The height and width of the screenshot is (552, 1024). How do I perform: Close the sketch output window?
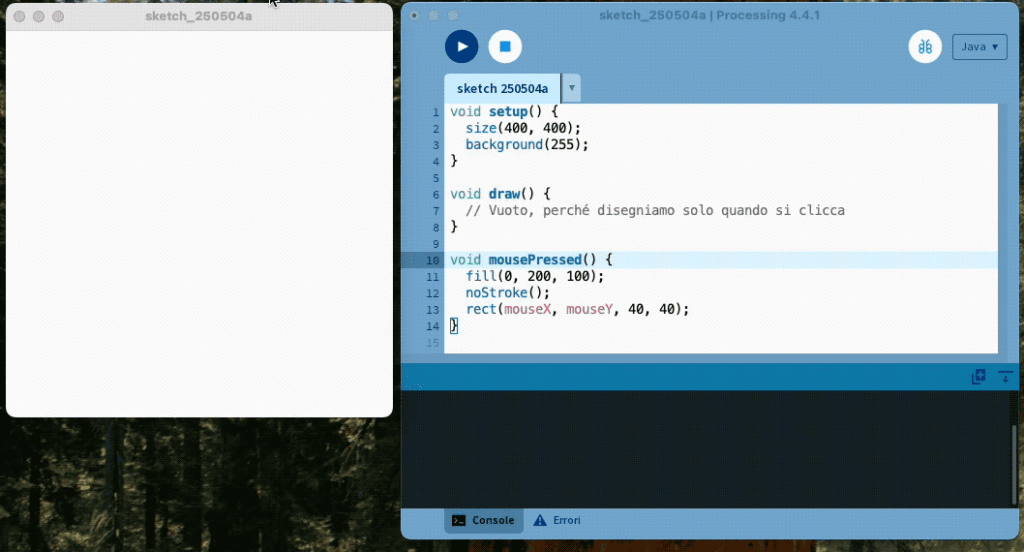click(x=18, y=17)
